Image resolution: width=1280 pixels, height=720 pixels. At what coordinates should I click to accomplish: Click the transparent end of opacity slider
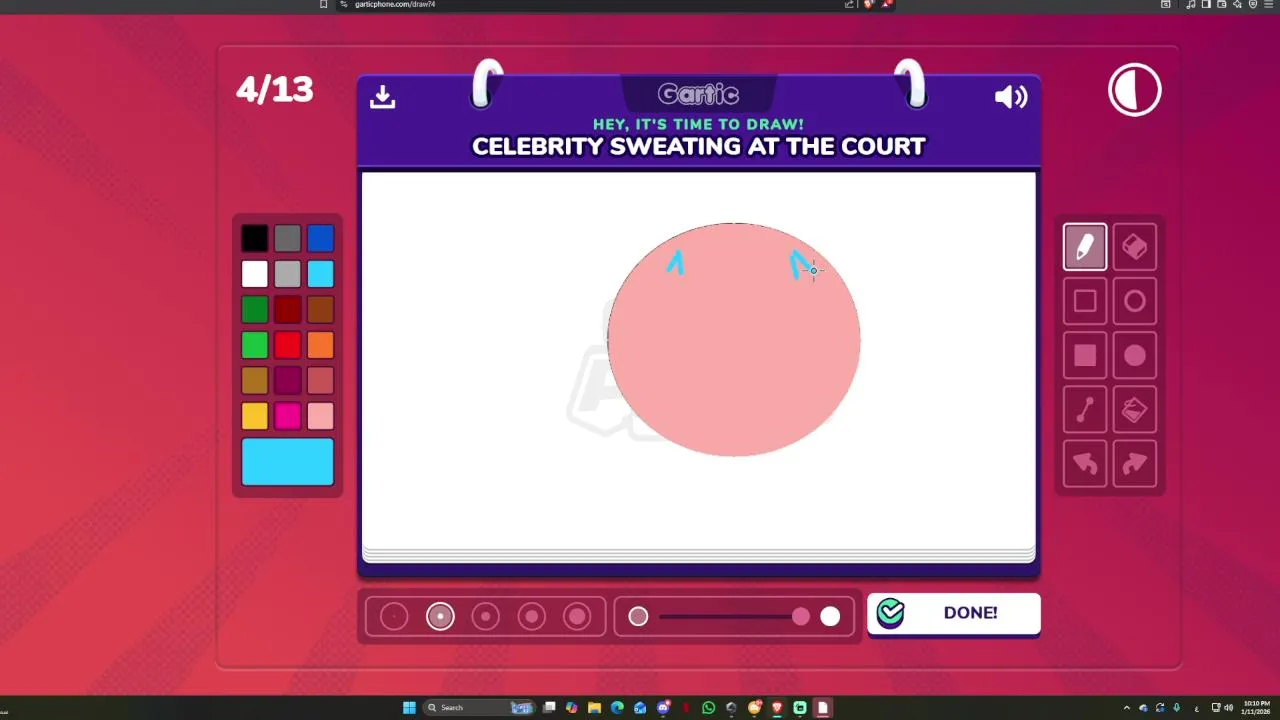click(x=638, y=617)
